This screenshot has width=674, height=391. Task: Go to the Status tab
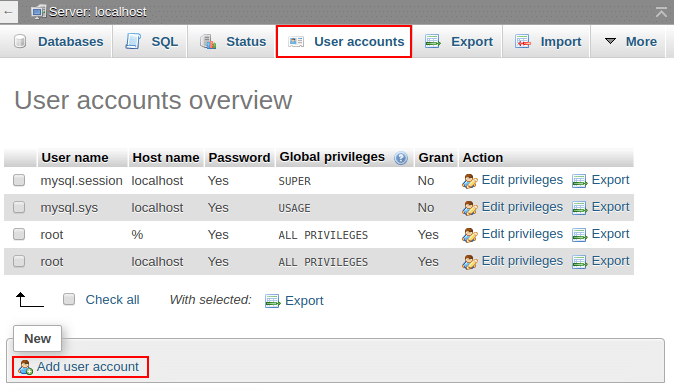246,42
